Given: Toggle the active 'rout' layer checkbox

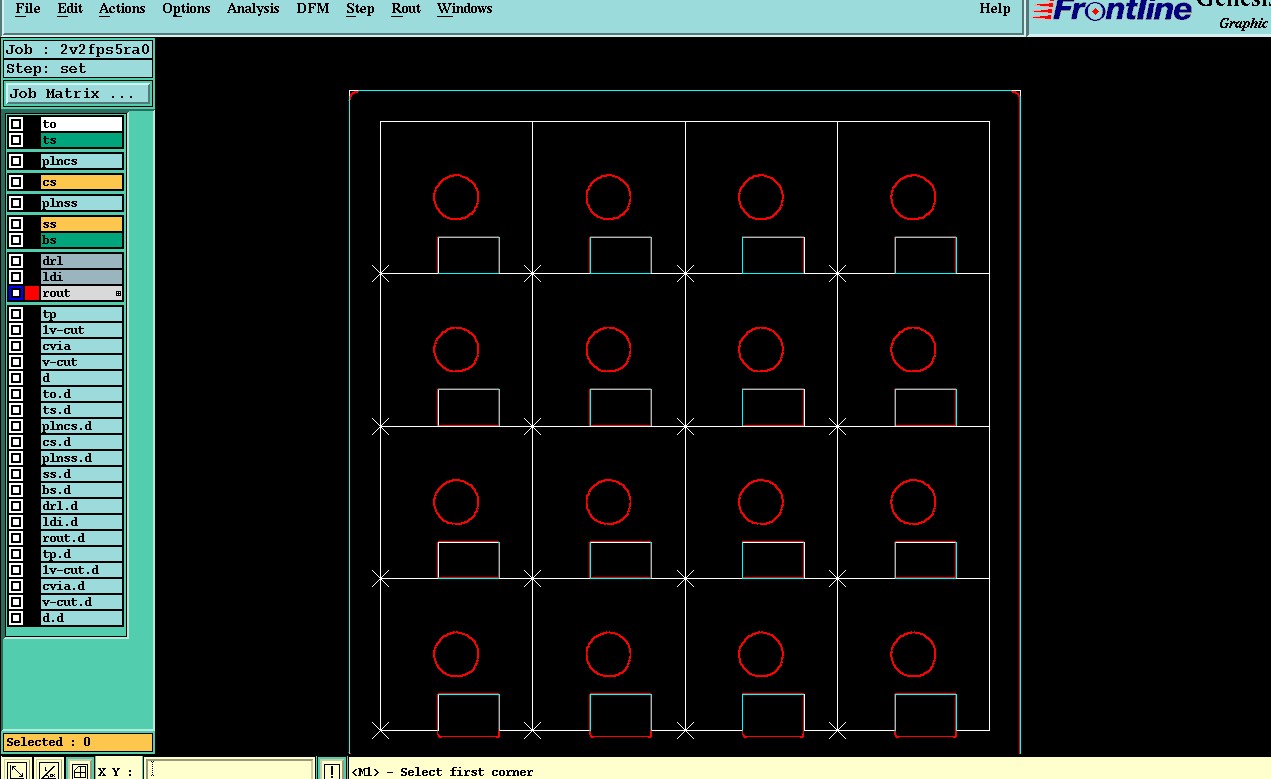Looking at the screenshot, I should click(16, 294).
